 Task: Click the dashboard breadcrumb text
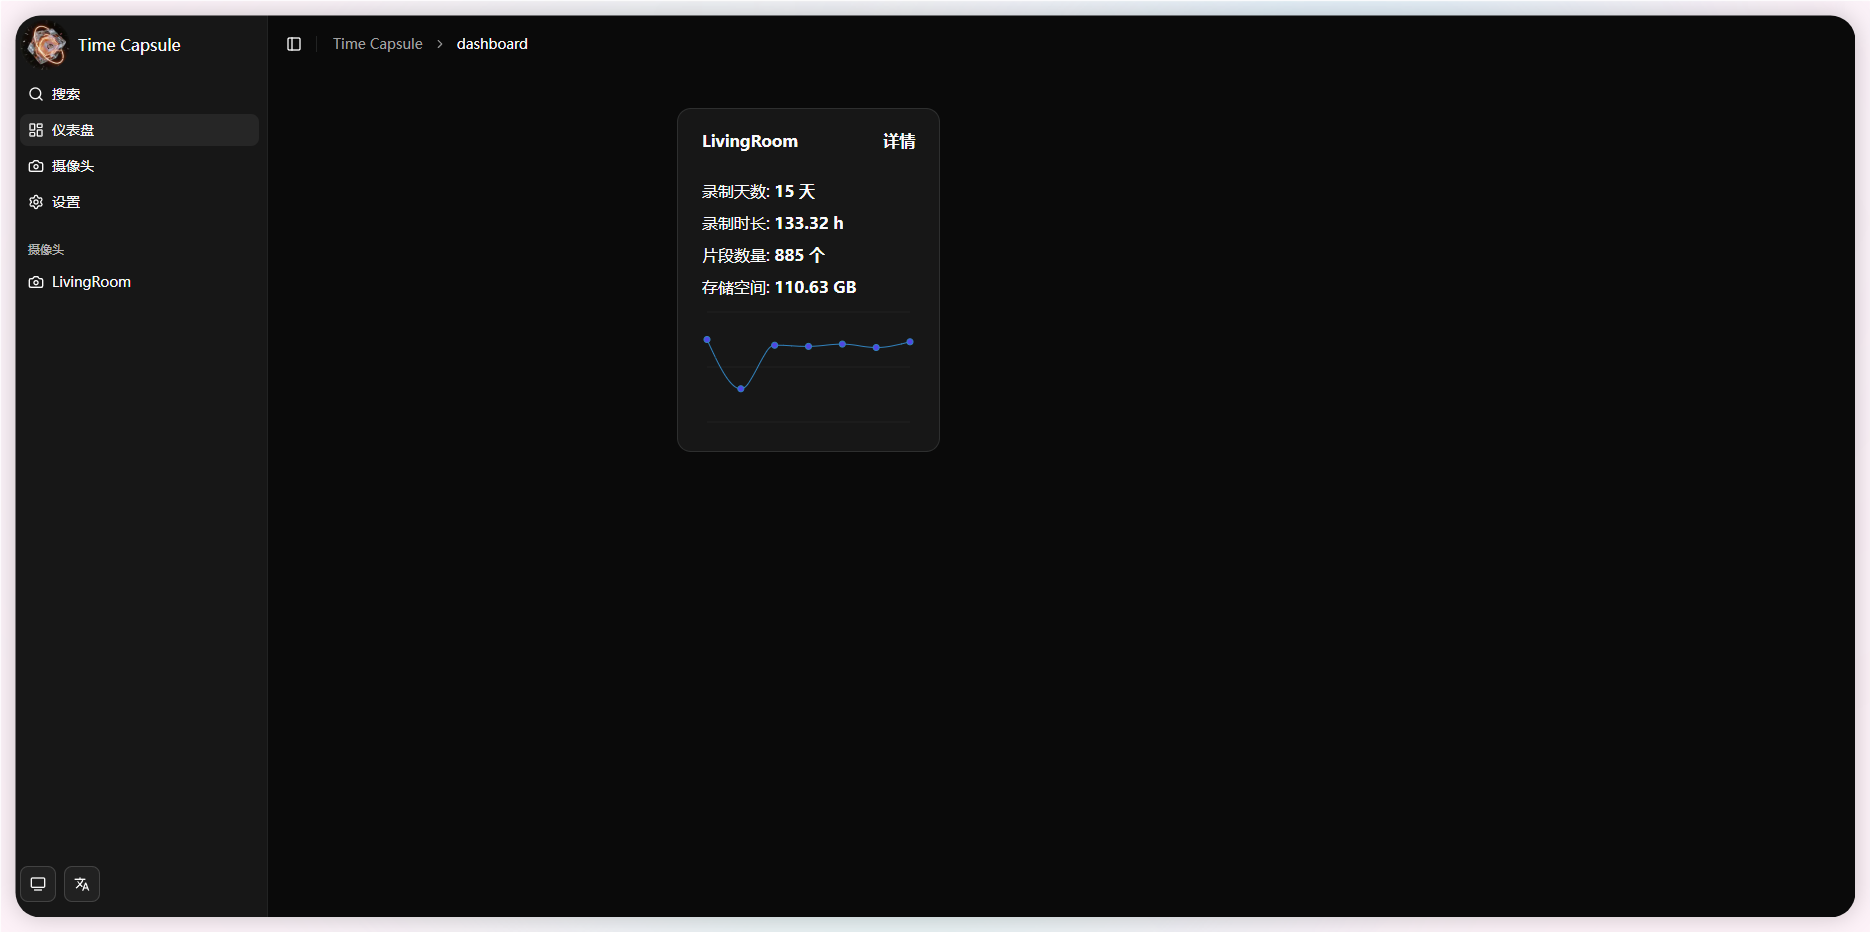pos(492,44)
